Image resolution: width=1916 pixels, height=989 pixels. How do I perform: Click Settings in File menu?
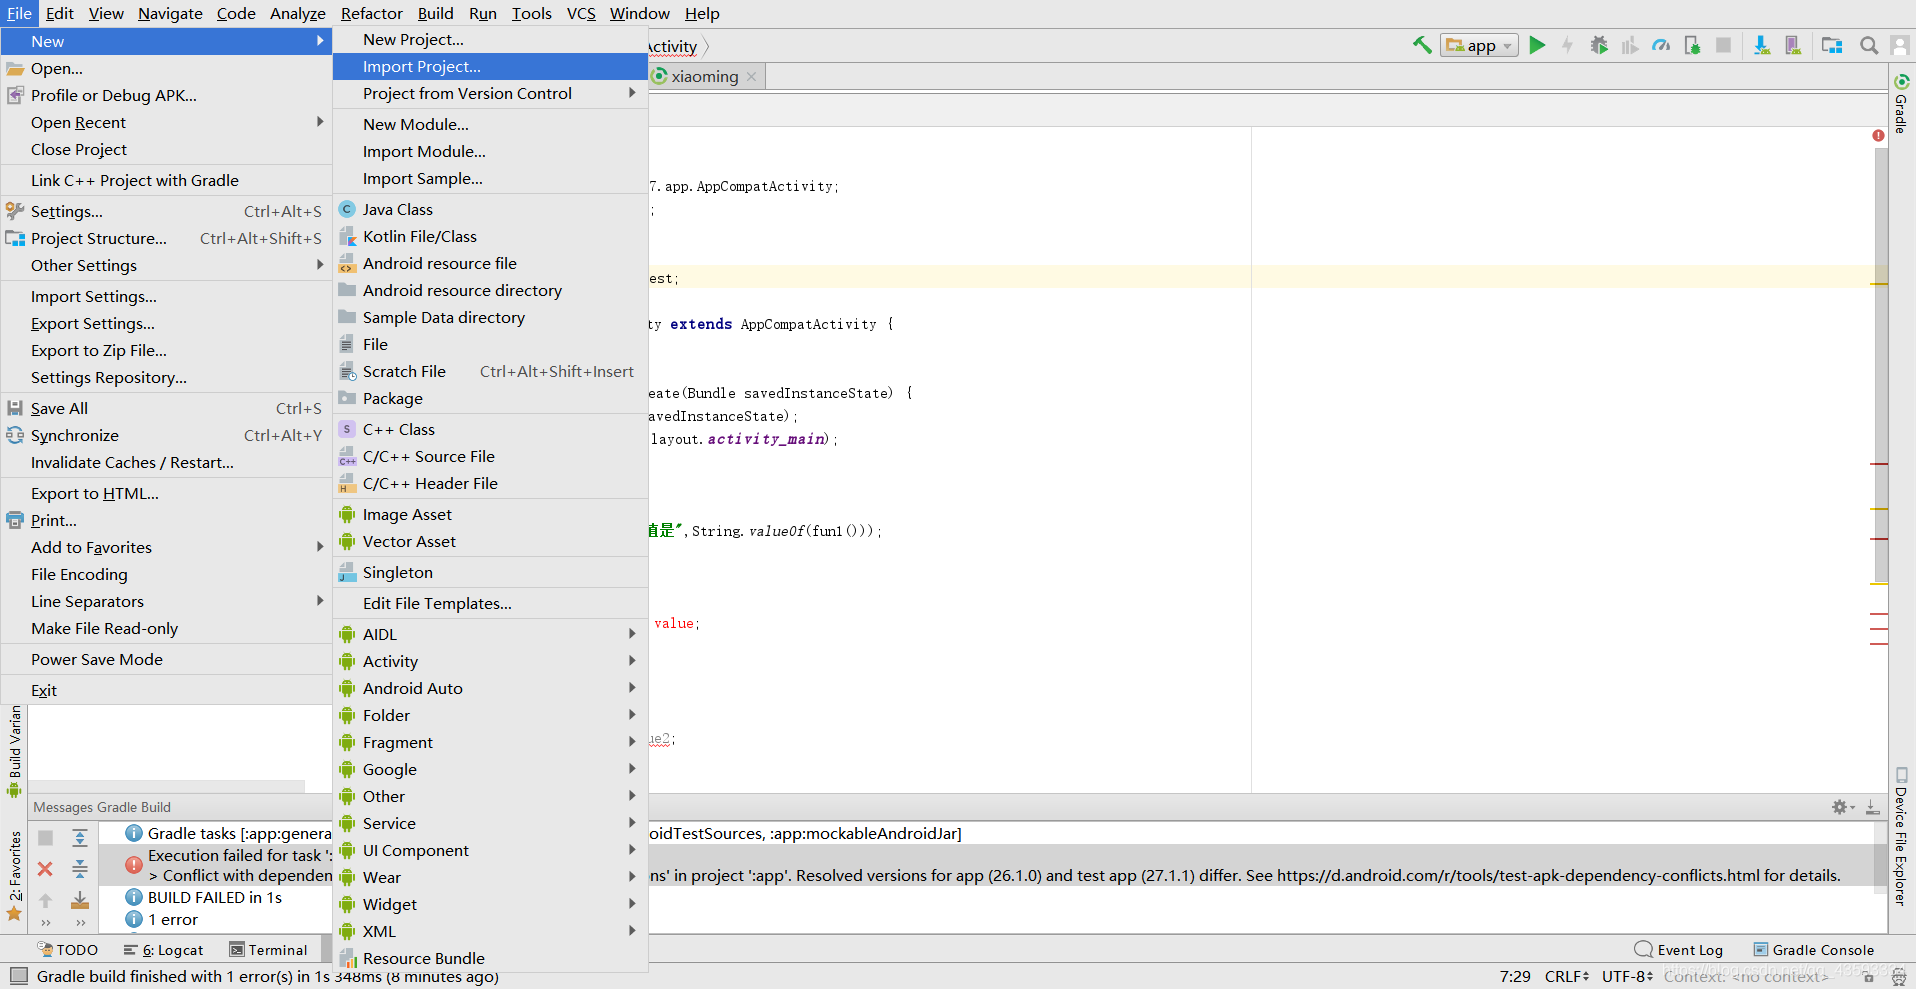[166, 211]
